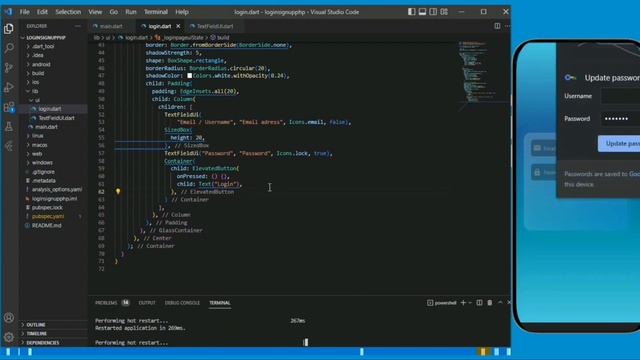Click the kill terminal trash icon
The image size is (640, 360).
[490, 303]
